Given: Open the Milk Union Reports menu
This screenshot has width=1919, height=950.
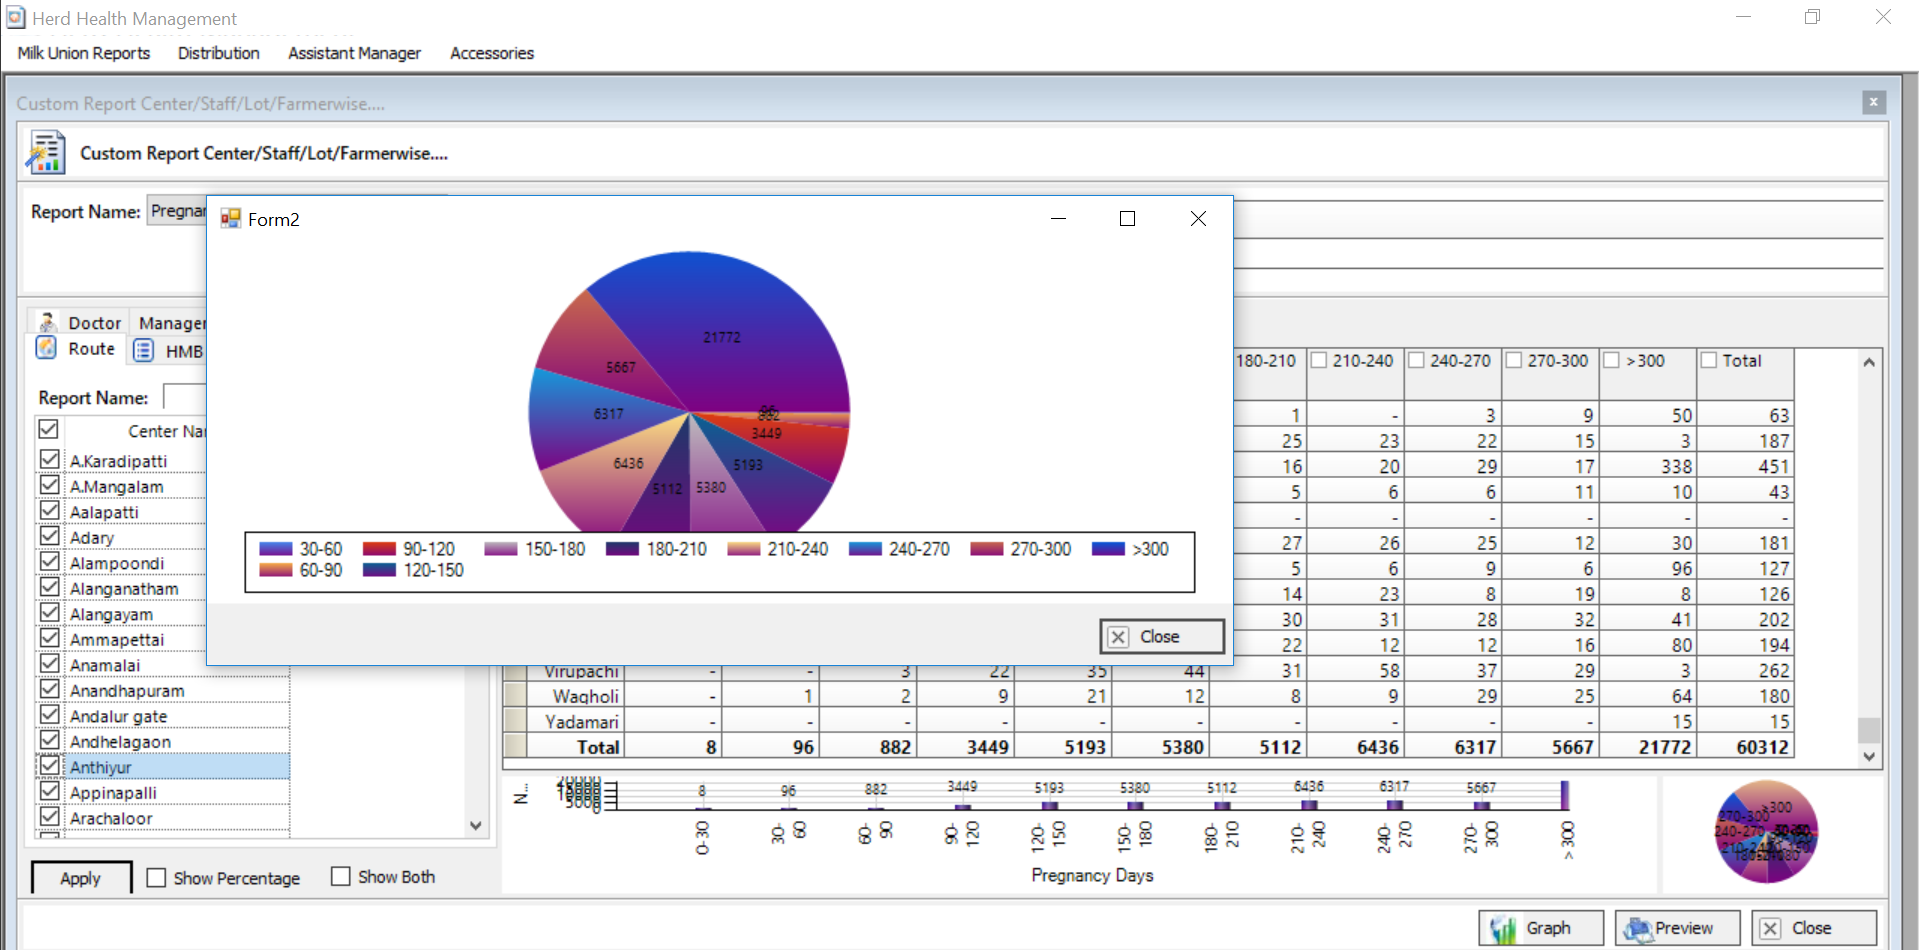Looking at the screenshot, I should (84, 53).
